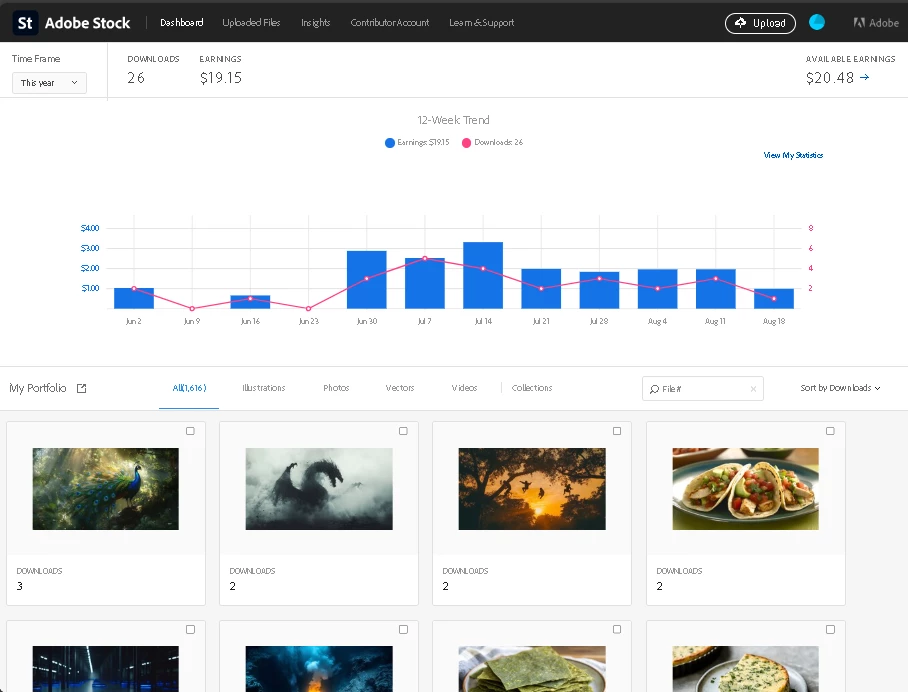Click the Jun 30 earnings bar
Screen dimensions: 908x692
(x=367, y=280)
